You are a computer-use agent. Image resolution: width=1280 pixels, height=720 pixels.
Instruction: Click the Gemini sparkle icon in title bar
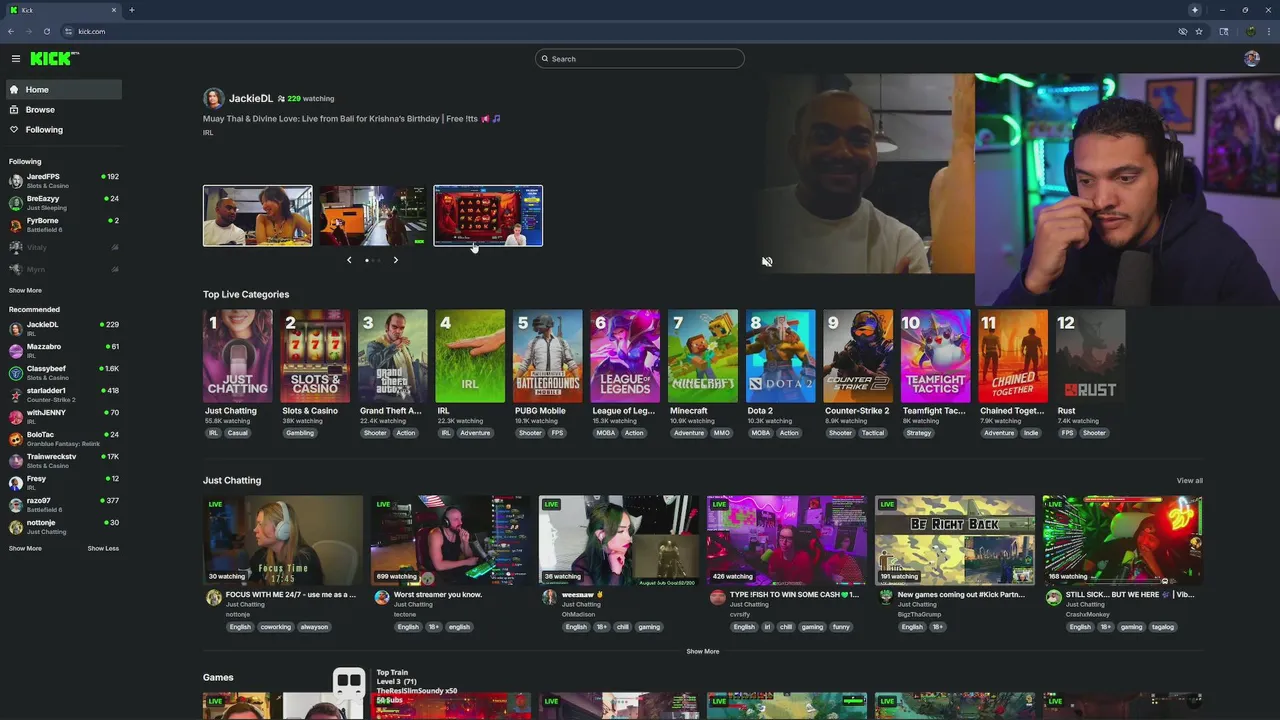pyautogui.click(x=1194, y=10)
